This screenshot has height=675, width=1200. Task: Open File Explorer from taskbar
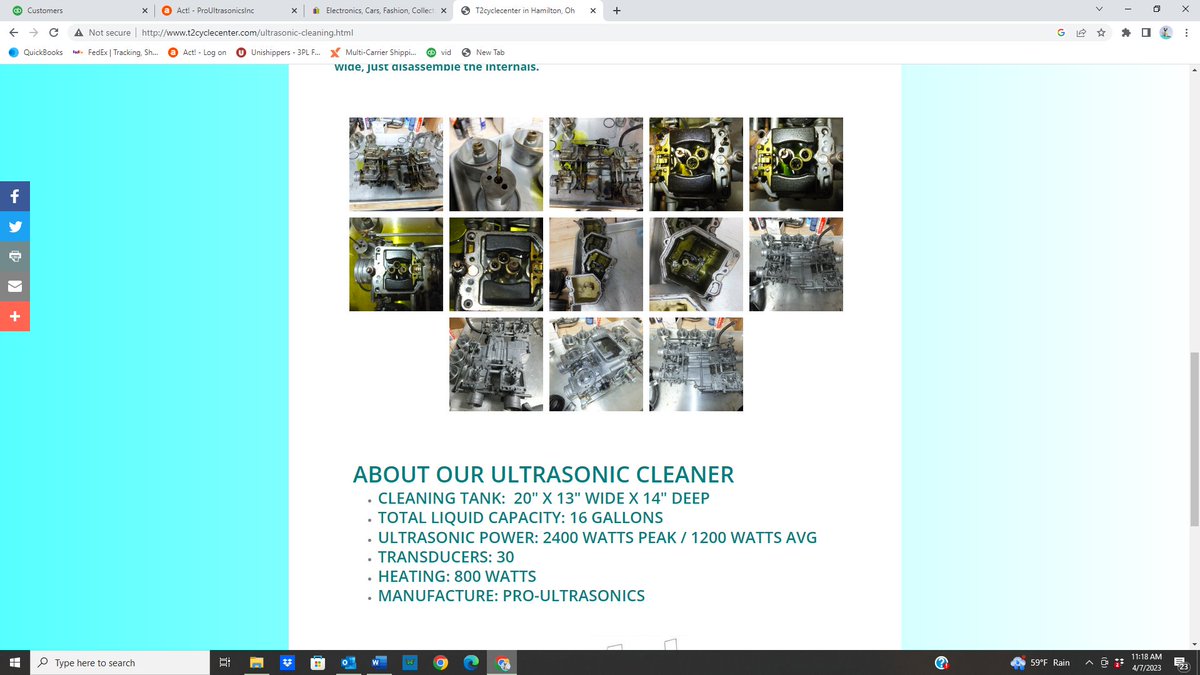[256, 662]
